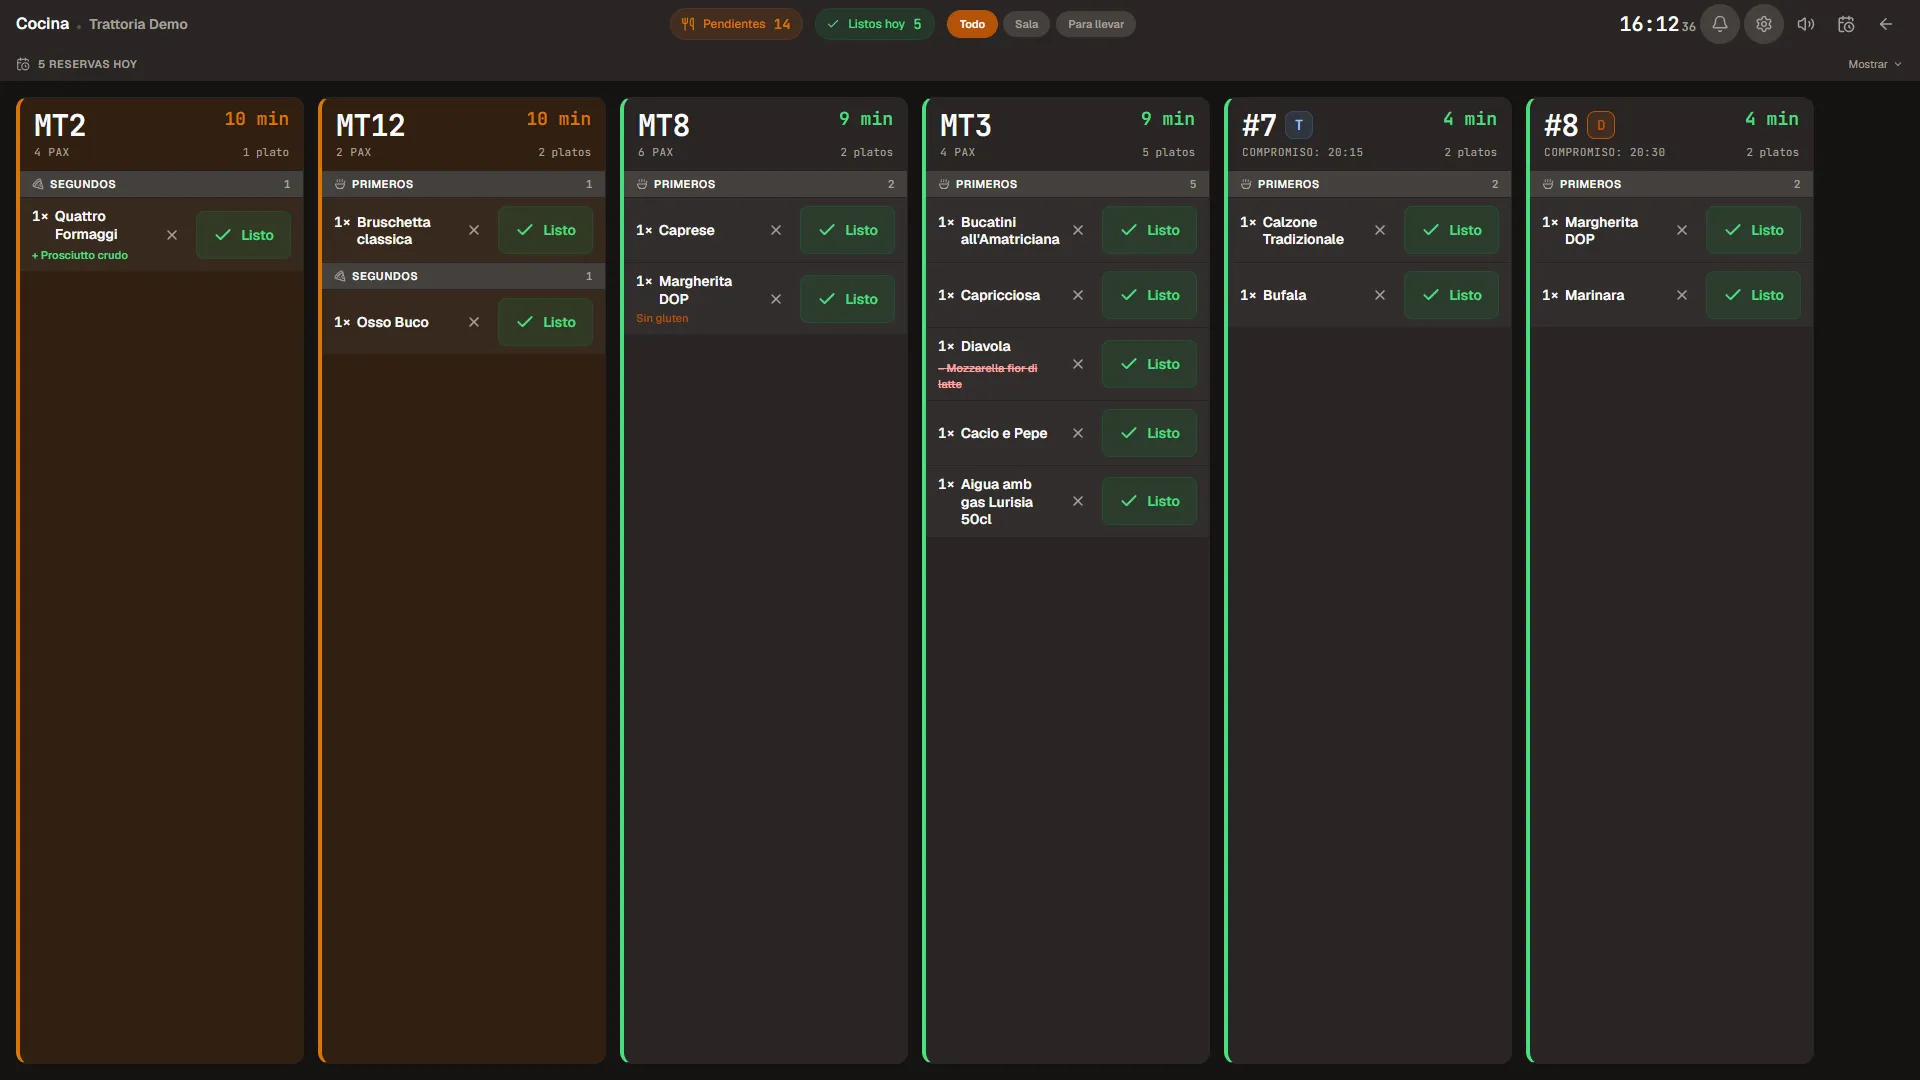Click the MT12 table title
The height and width of the screenshot is (1080, 1920).
click(370, 126)
